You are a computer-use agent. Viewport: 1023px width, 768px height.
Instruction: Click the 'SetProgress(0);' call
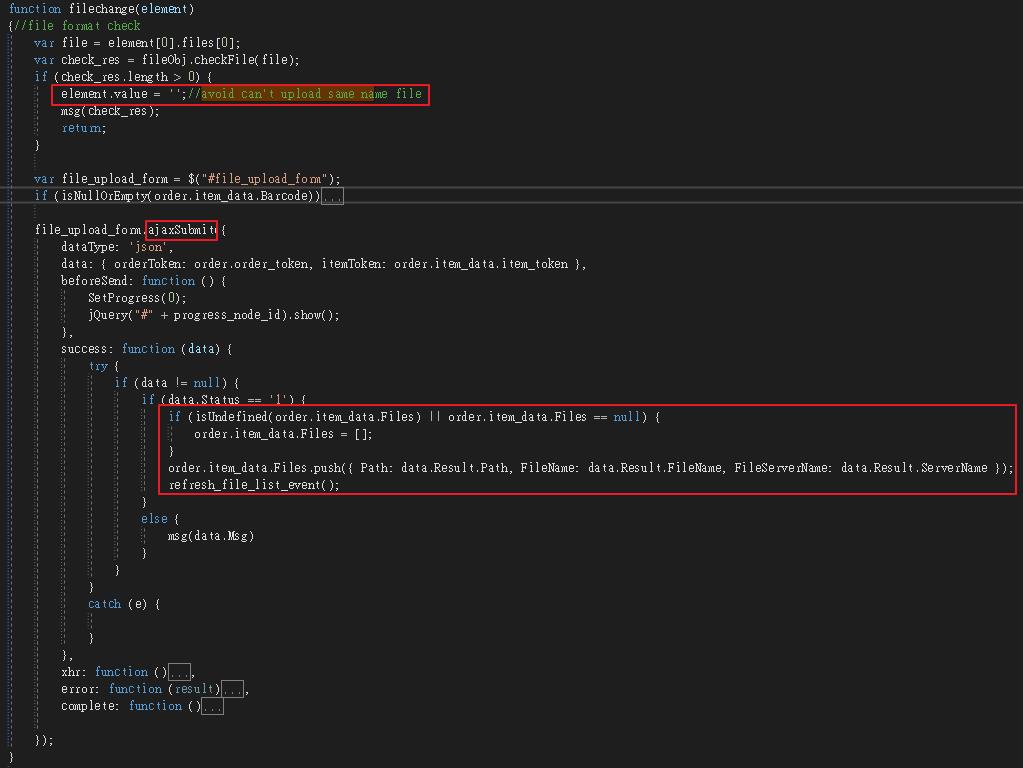[137, 298]
